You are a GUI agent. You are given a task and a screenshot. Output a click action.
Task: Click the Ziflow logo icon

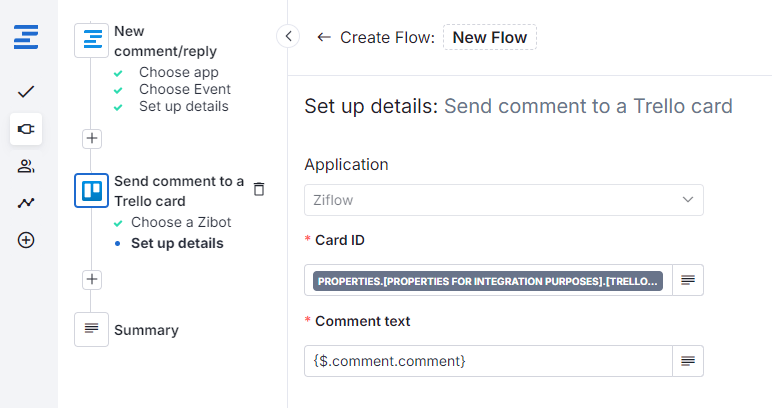pyautogui.click(x=26, y=38)
